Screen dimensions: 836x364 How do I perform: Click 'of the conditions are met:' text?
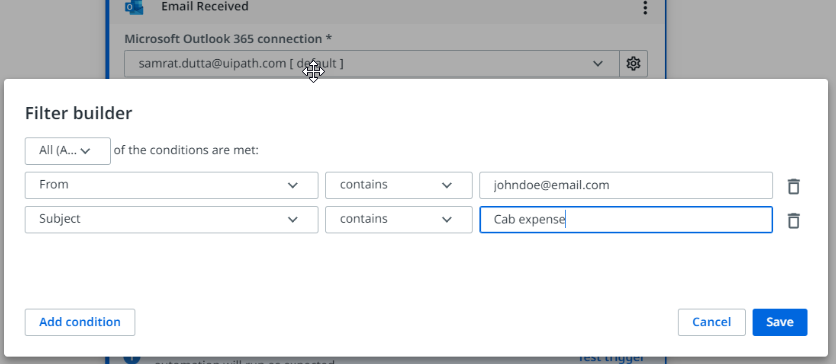point(186,150)
